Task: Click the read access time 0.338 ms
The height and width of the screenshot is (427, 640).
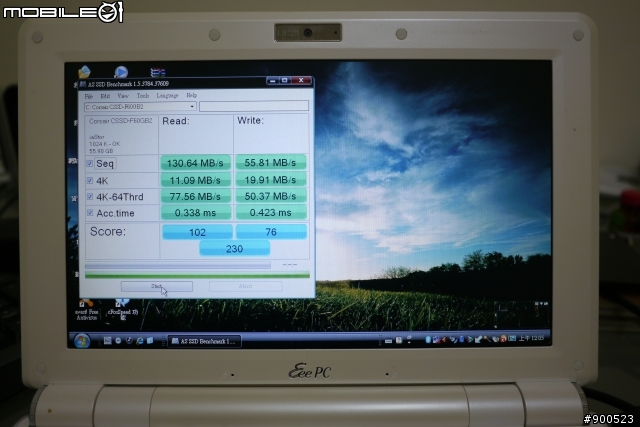Action: 195,213
